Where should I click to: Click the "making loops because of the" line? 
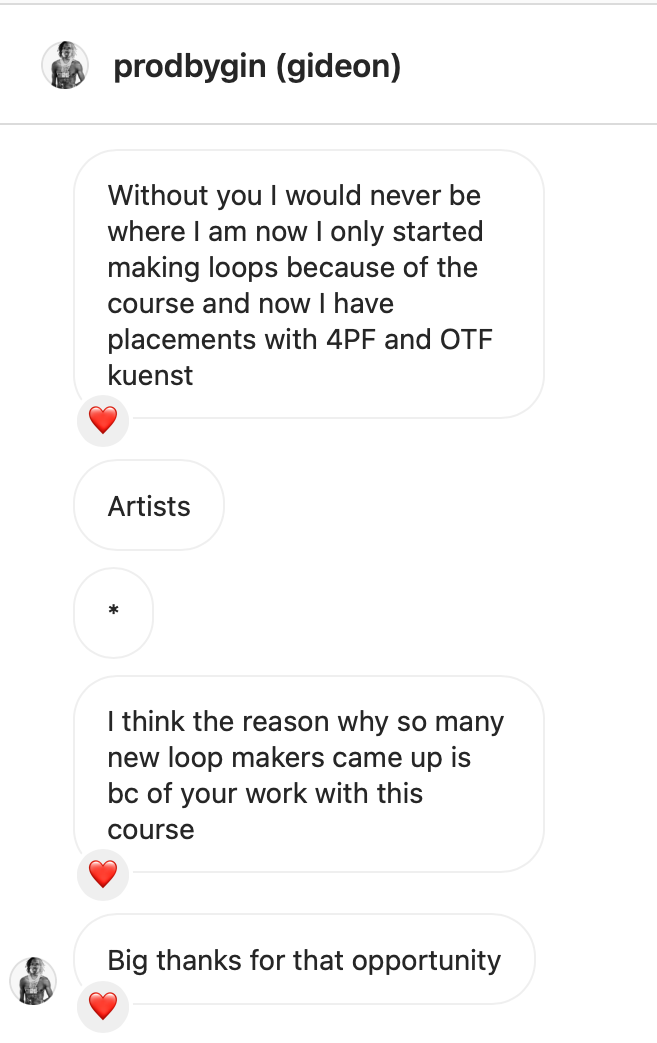click(292, 267)
